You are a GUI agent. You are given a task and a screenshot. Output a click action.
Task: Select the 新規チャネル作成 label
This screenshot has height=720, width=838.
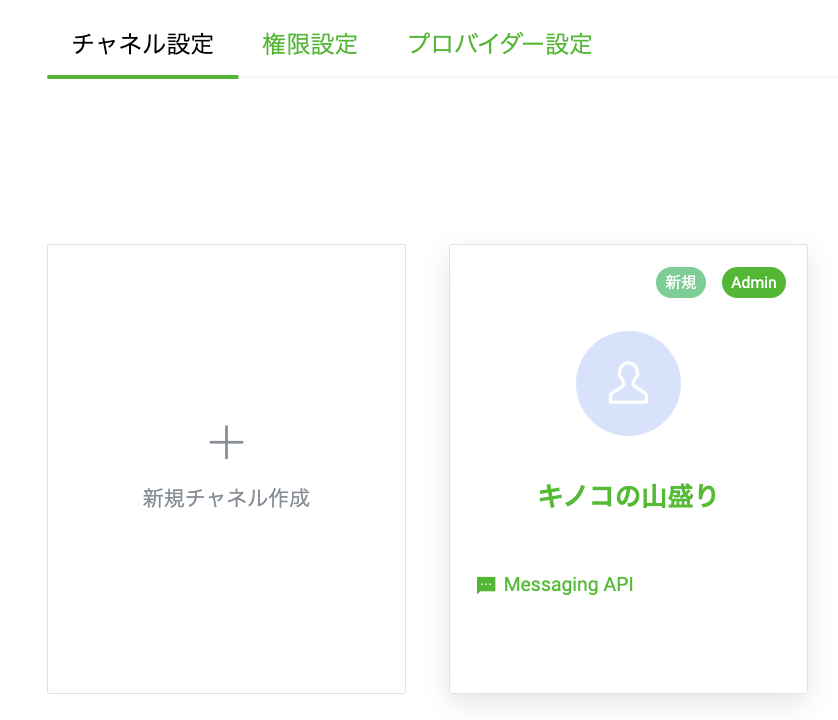[226, 498]
